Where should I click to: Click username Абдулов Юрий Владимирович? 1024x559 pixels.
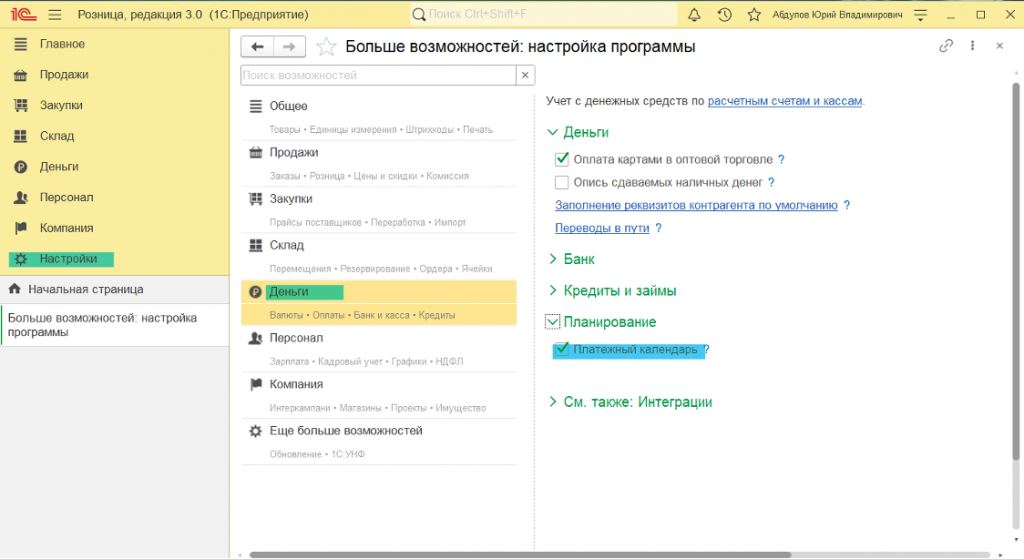click(x=837, y=14)
